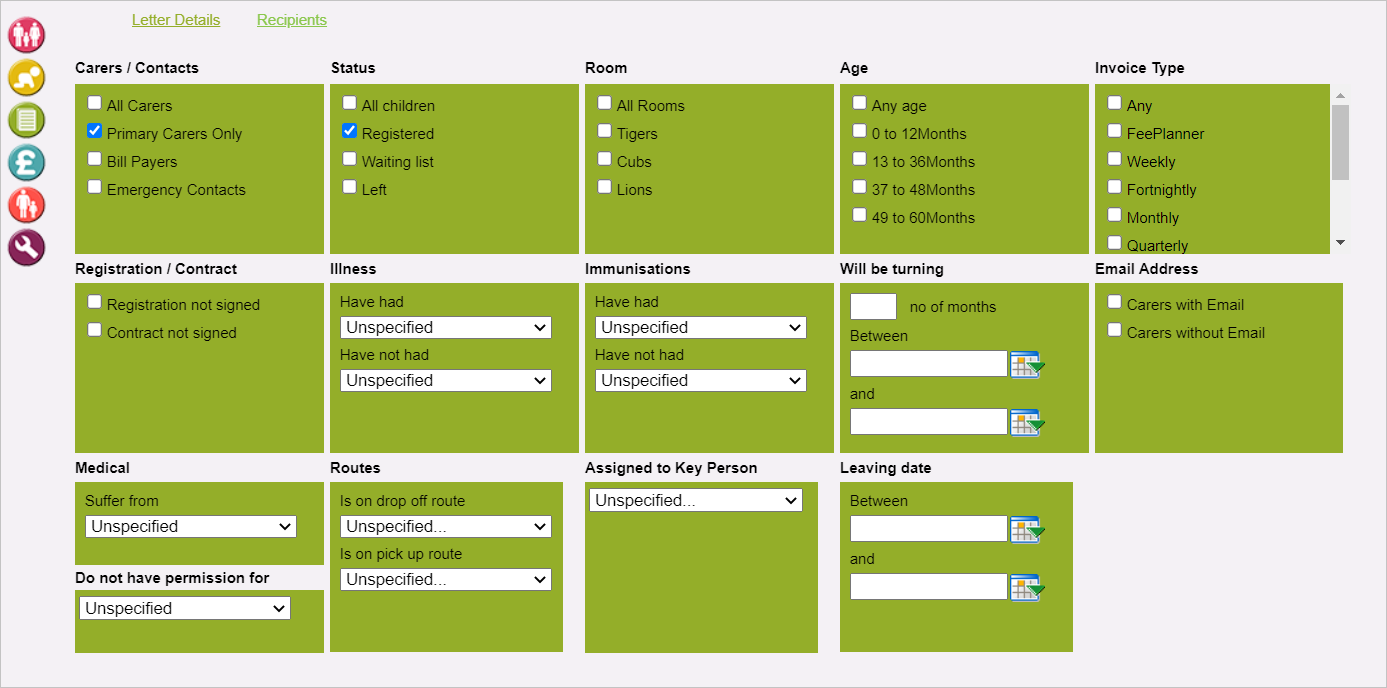Enable the Carers with Email checkbox
This screenshot has width=1387, height=688.
(x=1114, y=302)
